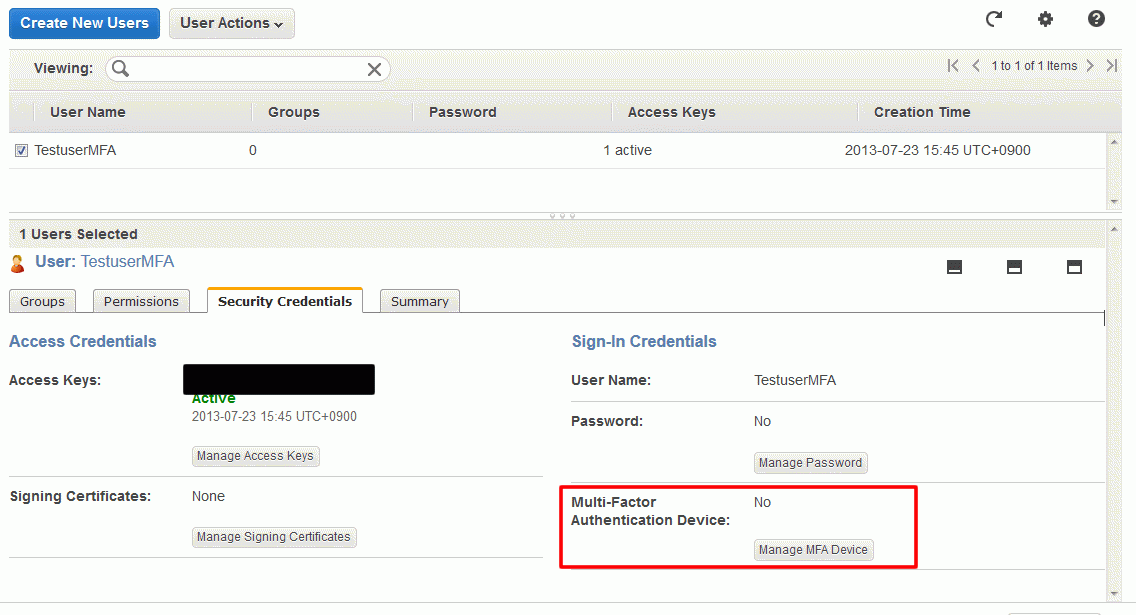Image resolution: width=1136 pixels, height=615 pixels.
Task: Click Create New Users button
Action: point(84,23)
